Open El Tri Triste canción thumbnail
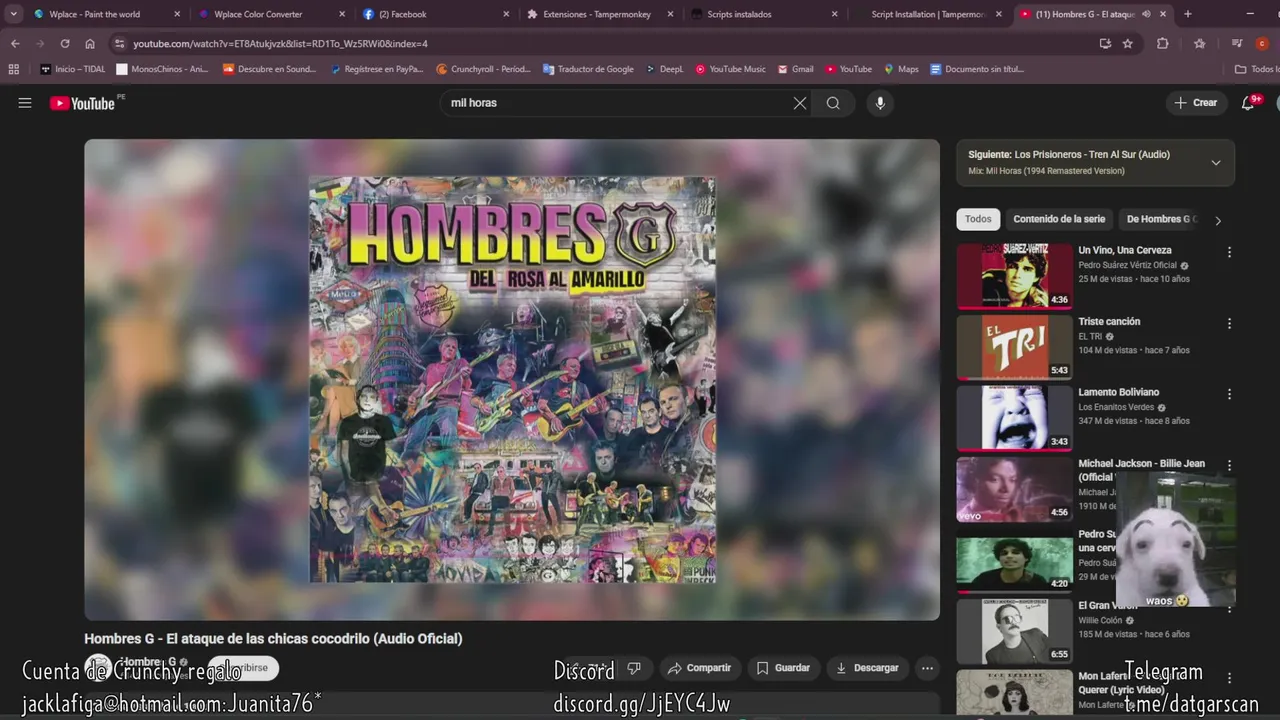 click(1014, 347)
